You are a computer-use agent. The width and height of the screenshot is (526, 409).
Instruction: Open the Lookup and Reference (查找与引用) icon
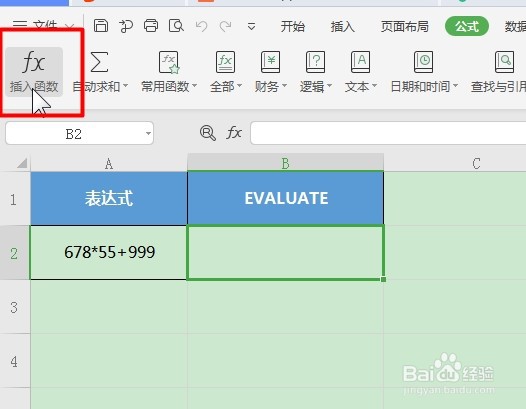(504, 62)
